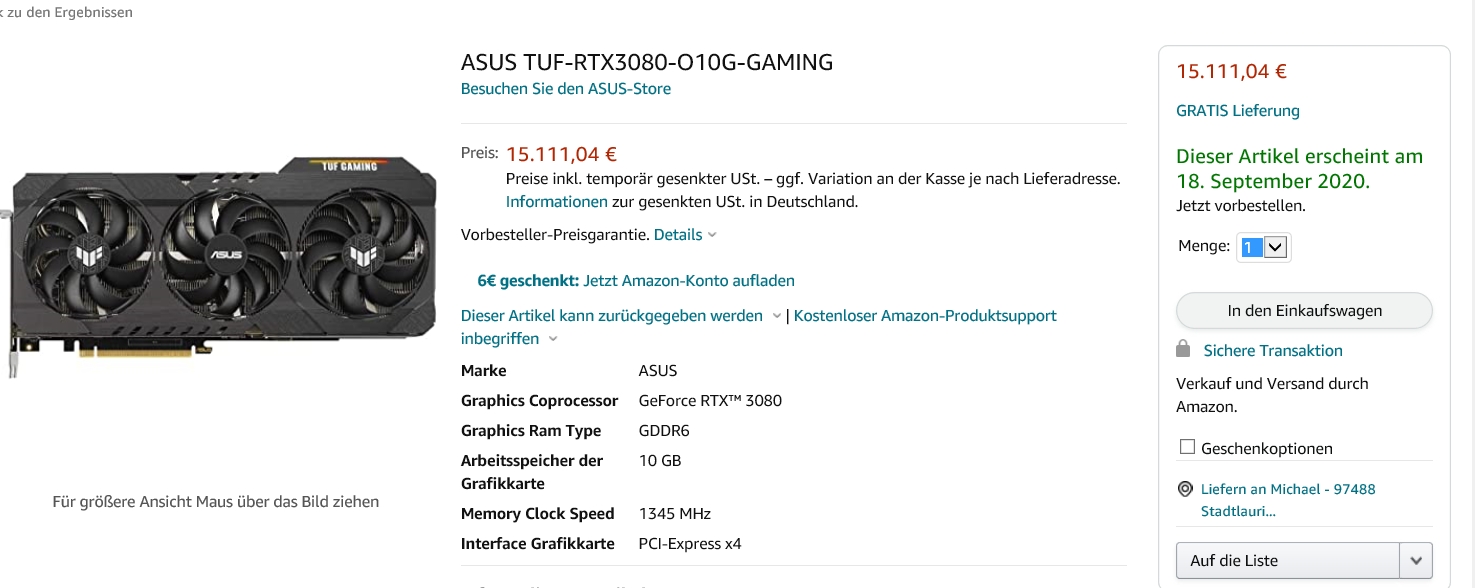Viewport: 1475px width, 588px height.
Task: Open the Auf die Liste dropdown arrow
Action: click(1417, 560)
